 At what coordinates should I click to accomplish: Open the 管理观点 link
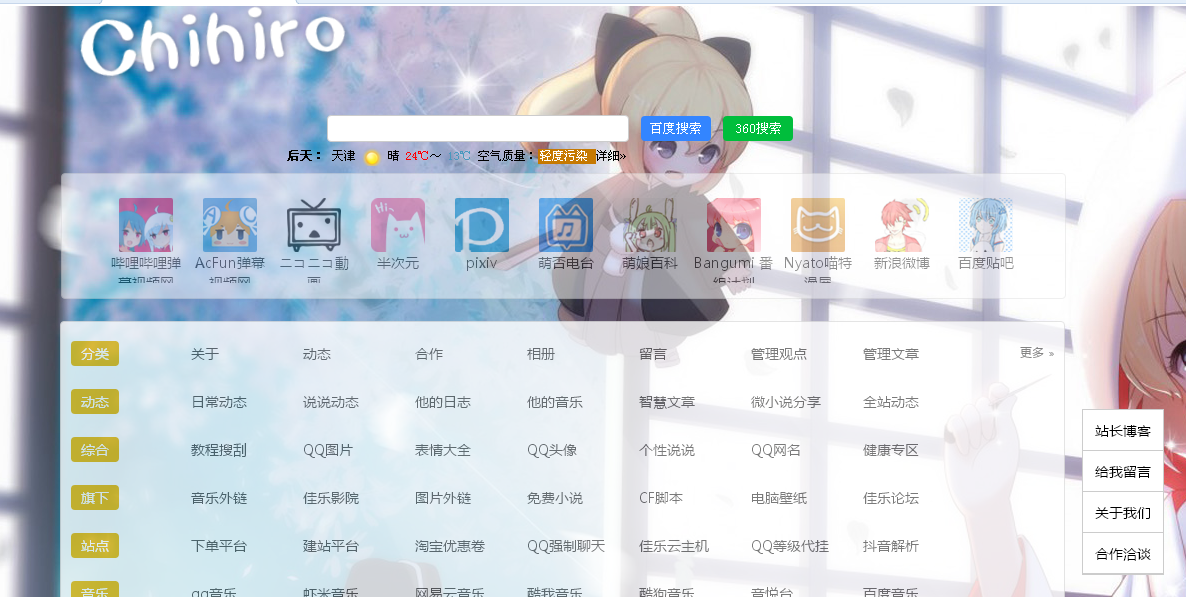(x=778, y=353)
